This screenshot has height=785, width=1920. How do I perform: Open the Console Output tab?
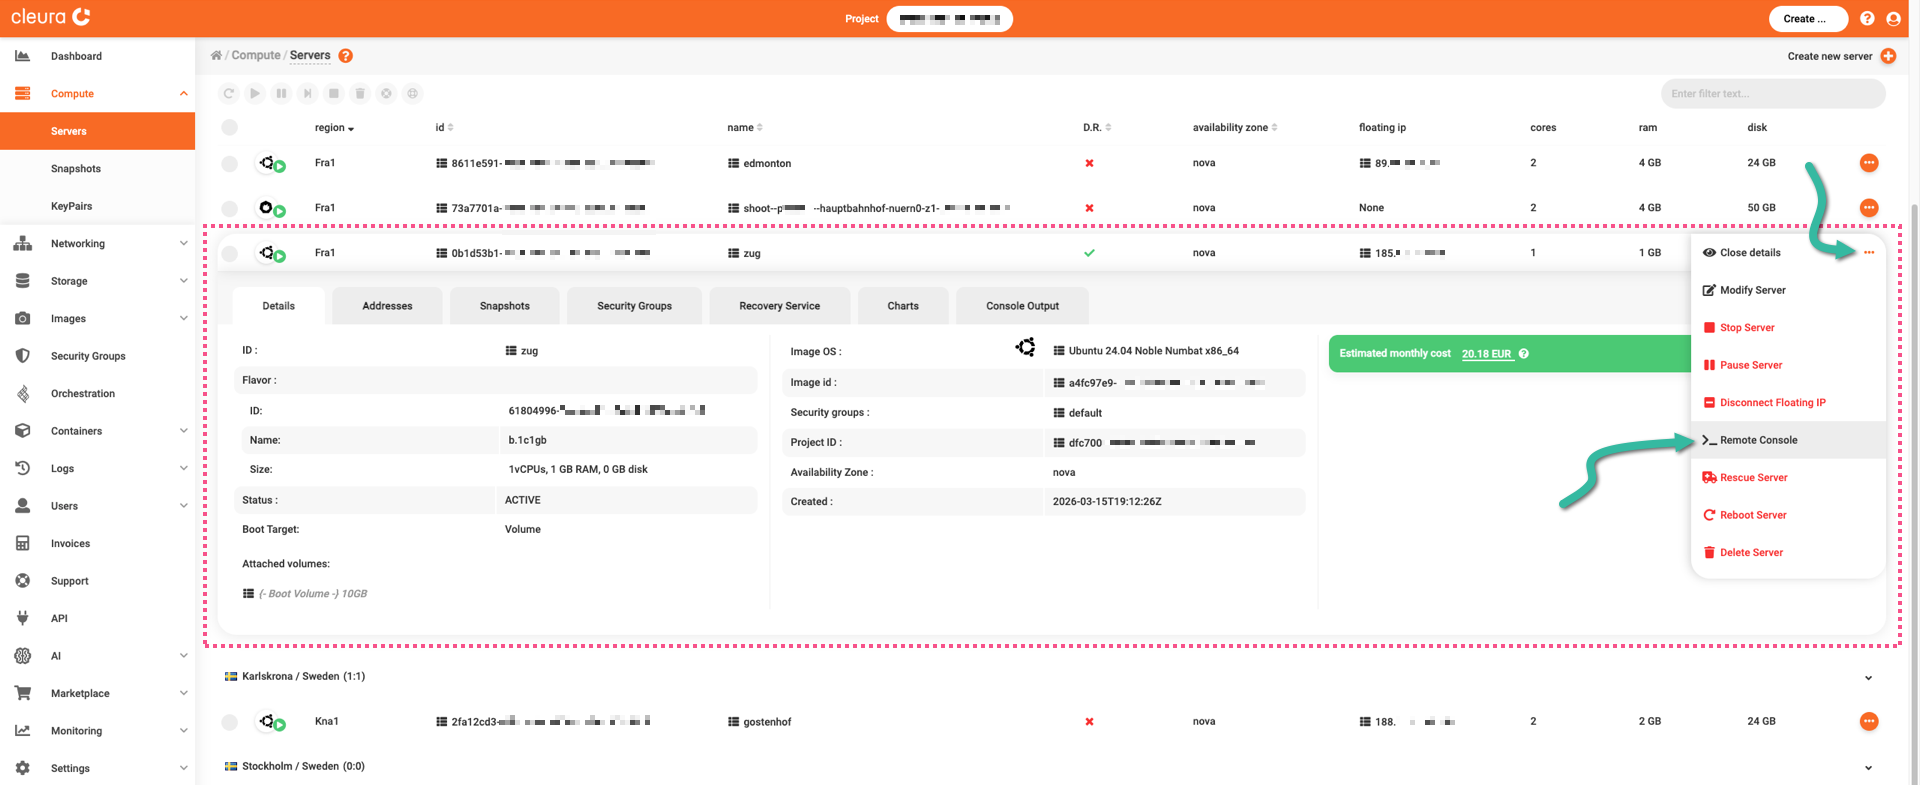[1022, 306]
